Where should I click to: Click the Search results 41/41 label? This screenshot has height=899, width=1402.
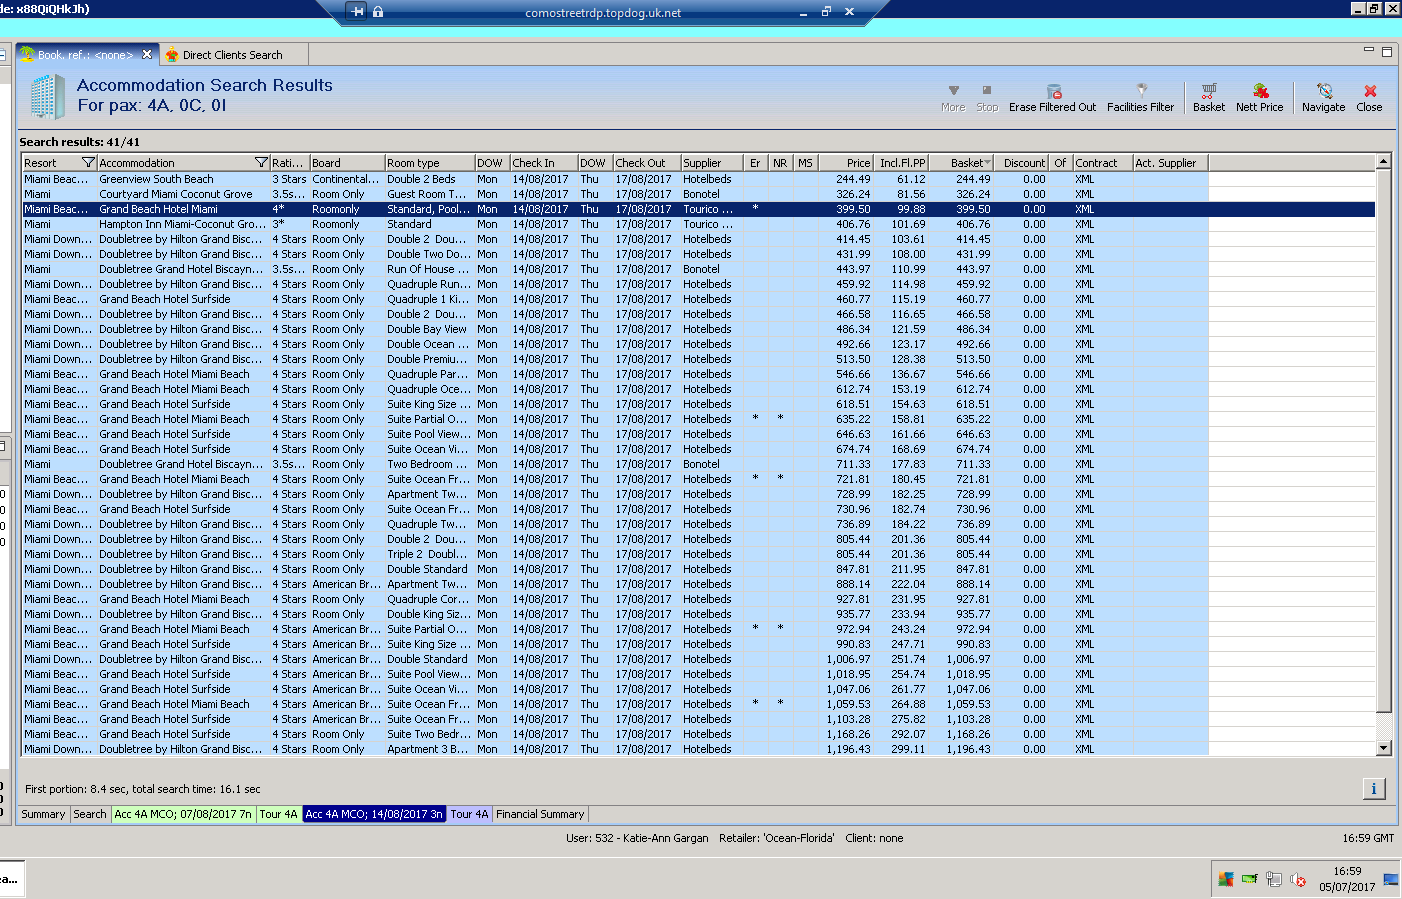[x=80, y=142]
